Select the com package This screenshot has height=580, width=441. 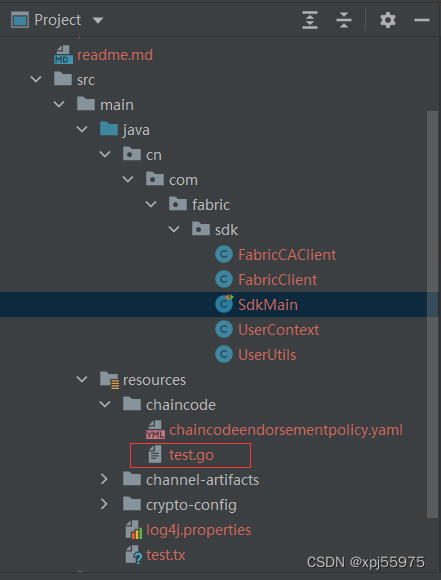point(184,180)
